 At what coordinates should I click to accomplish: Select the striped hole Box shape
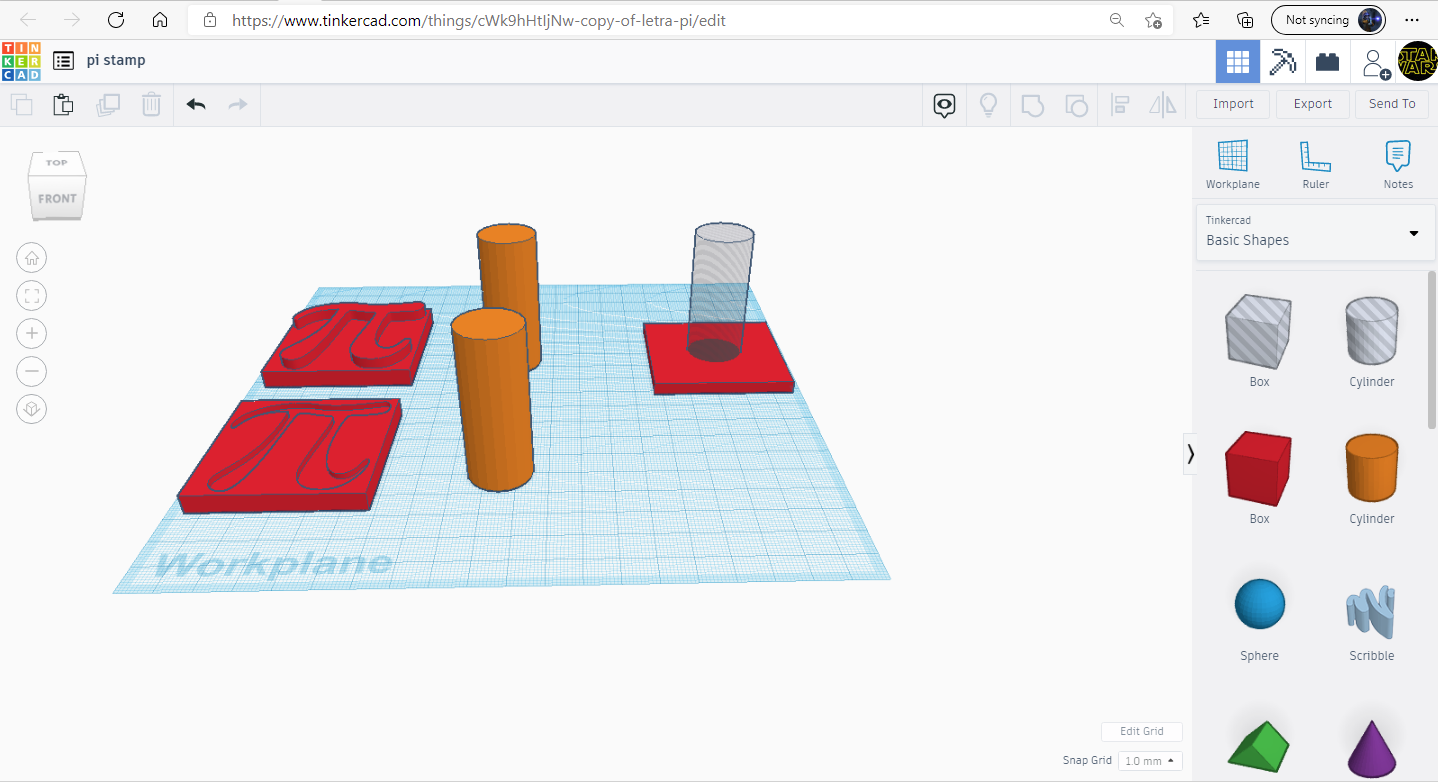[1259, 333]
